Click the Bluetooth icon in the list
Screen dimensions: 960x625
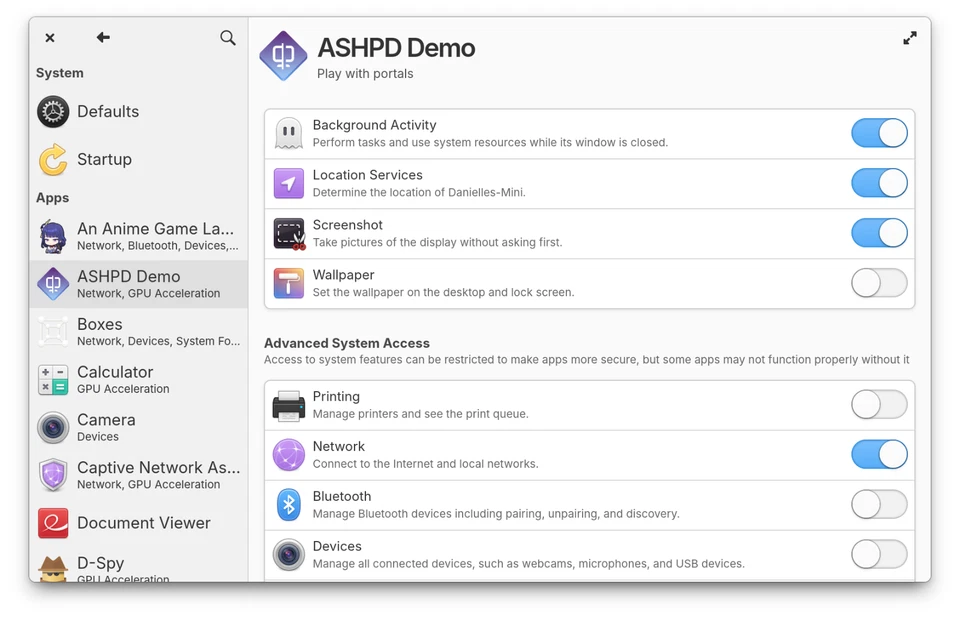point(289,505)
